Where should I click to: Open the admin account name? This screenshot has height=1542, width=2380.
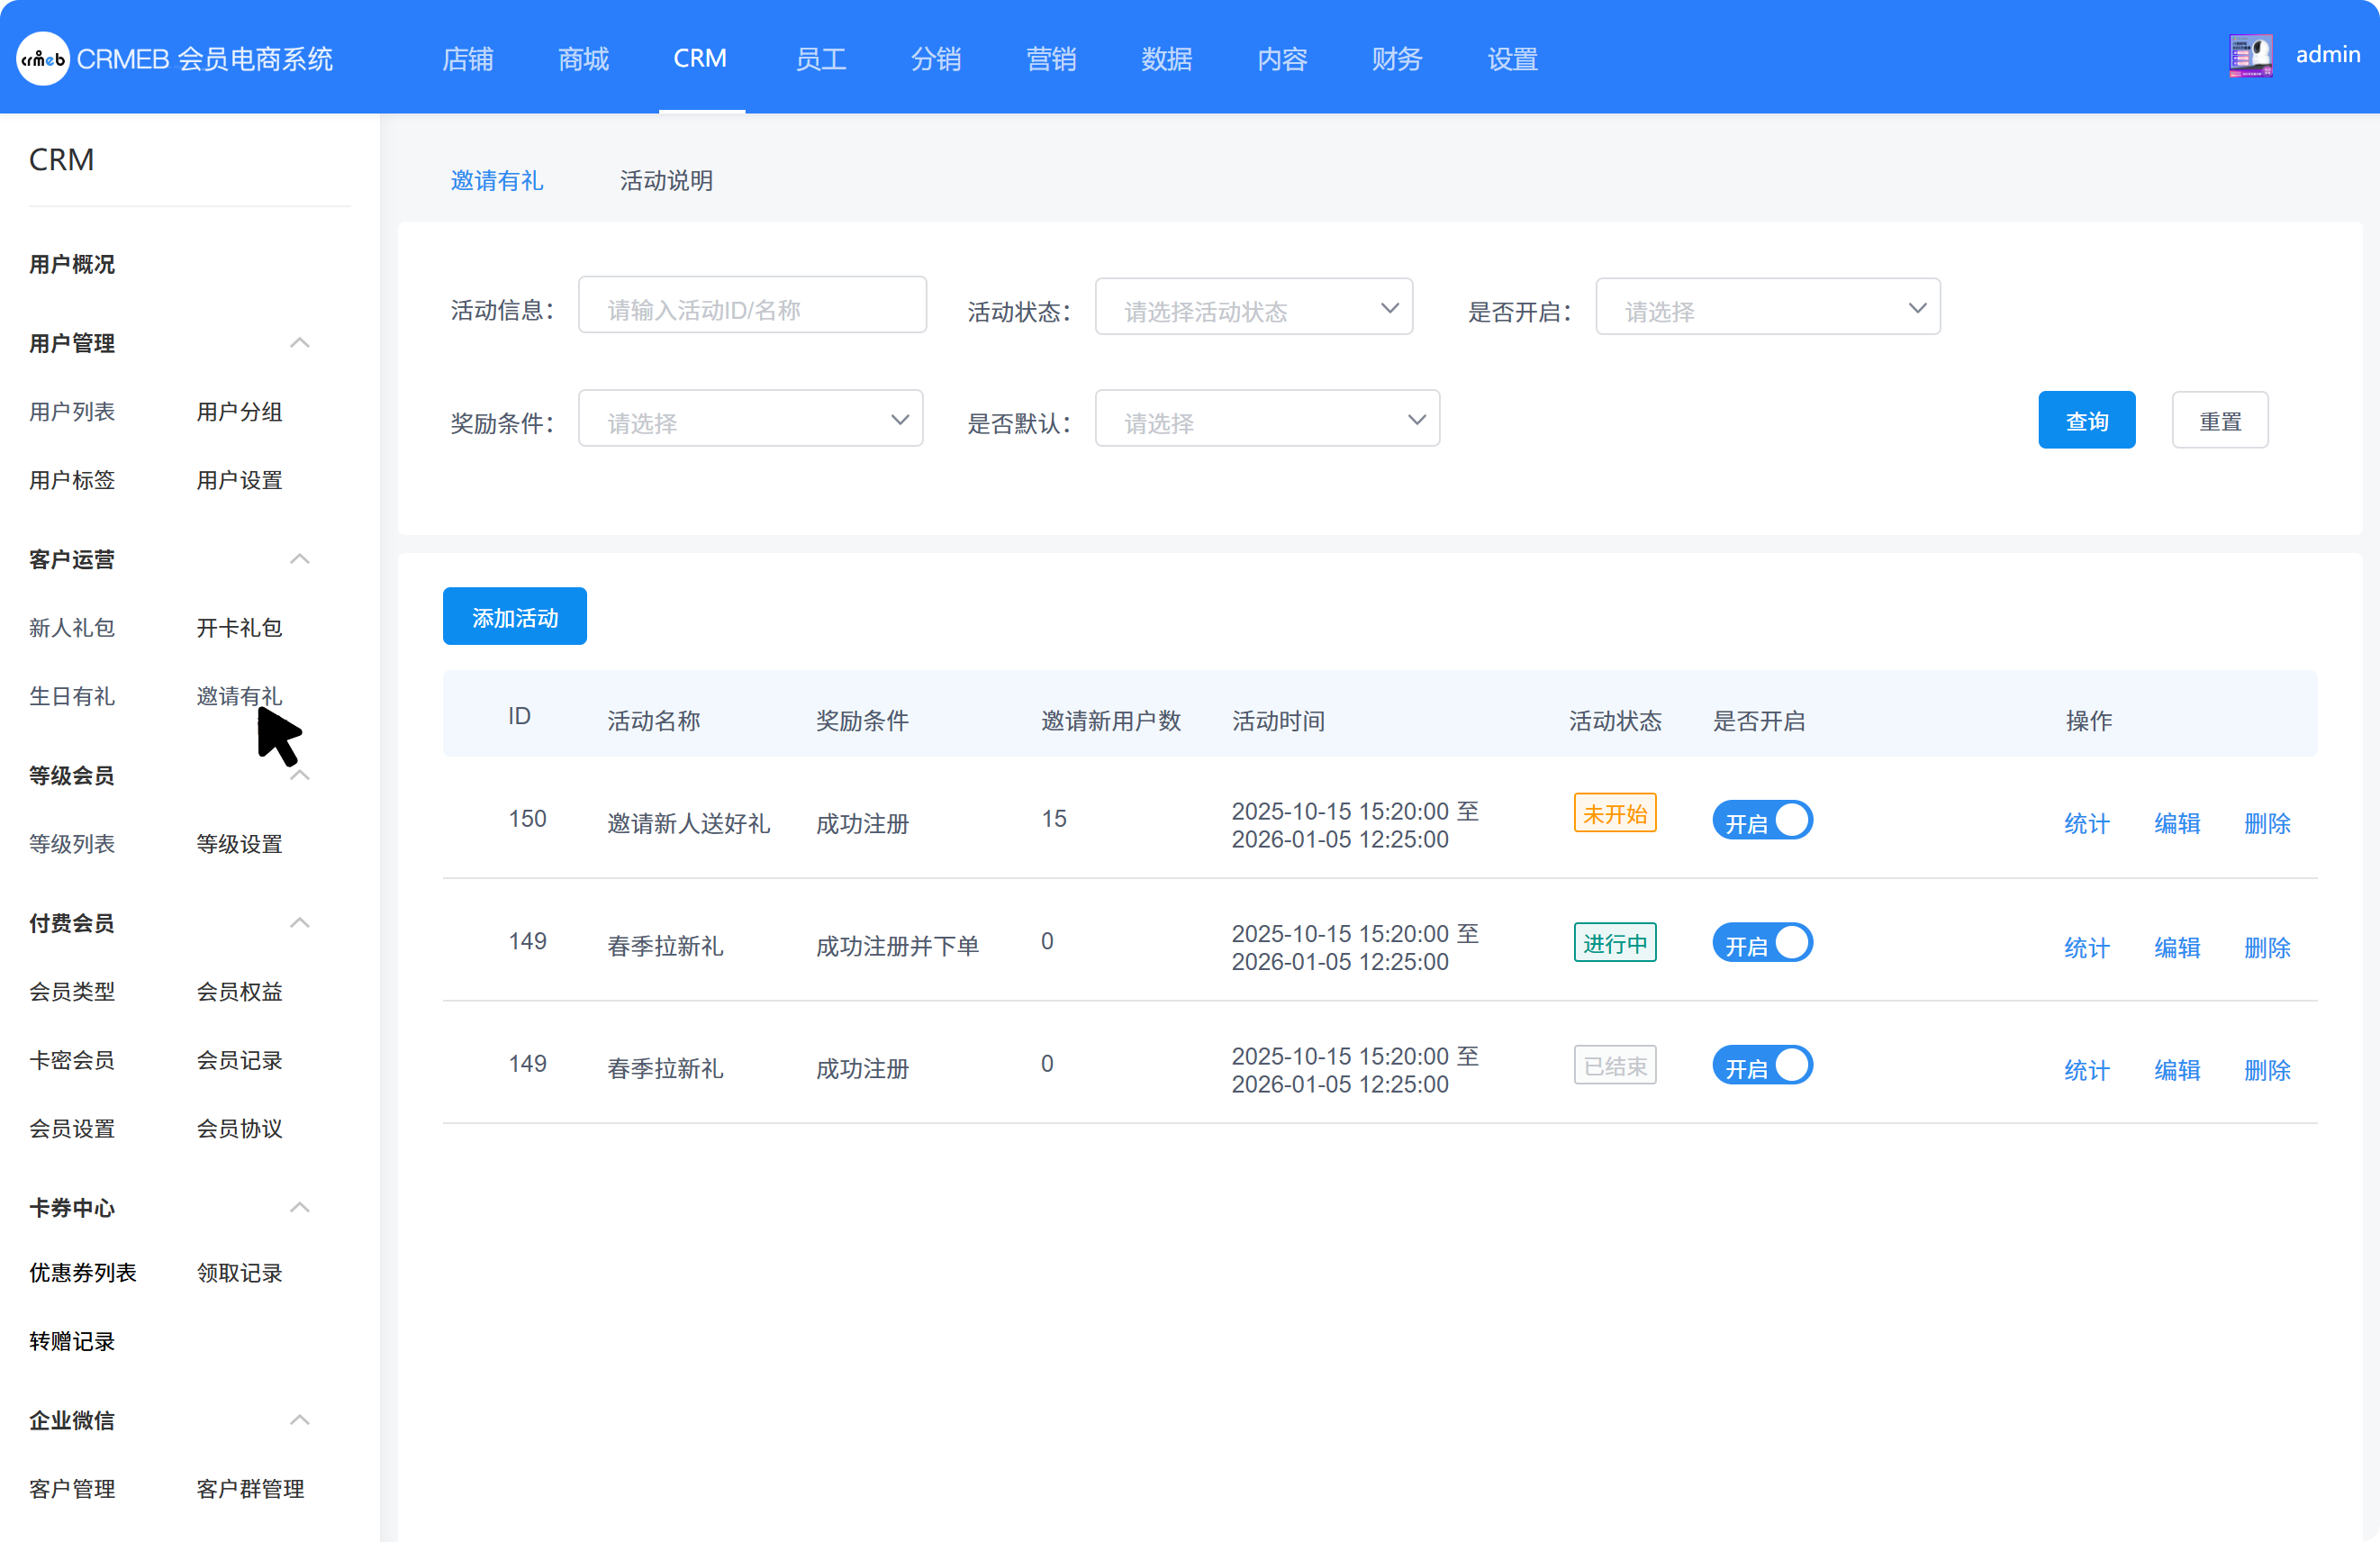point(2327,55)
